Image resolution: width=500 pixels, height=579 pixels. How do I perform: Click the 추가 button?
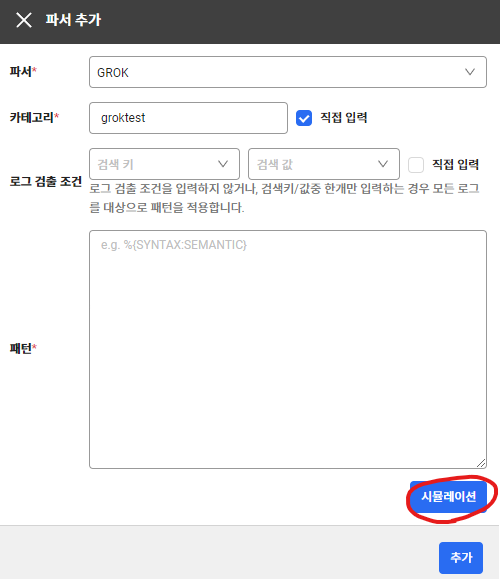click(461, 558)
